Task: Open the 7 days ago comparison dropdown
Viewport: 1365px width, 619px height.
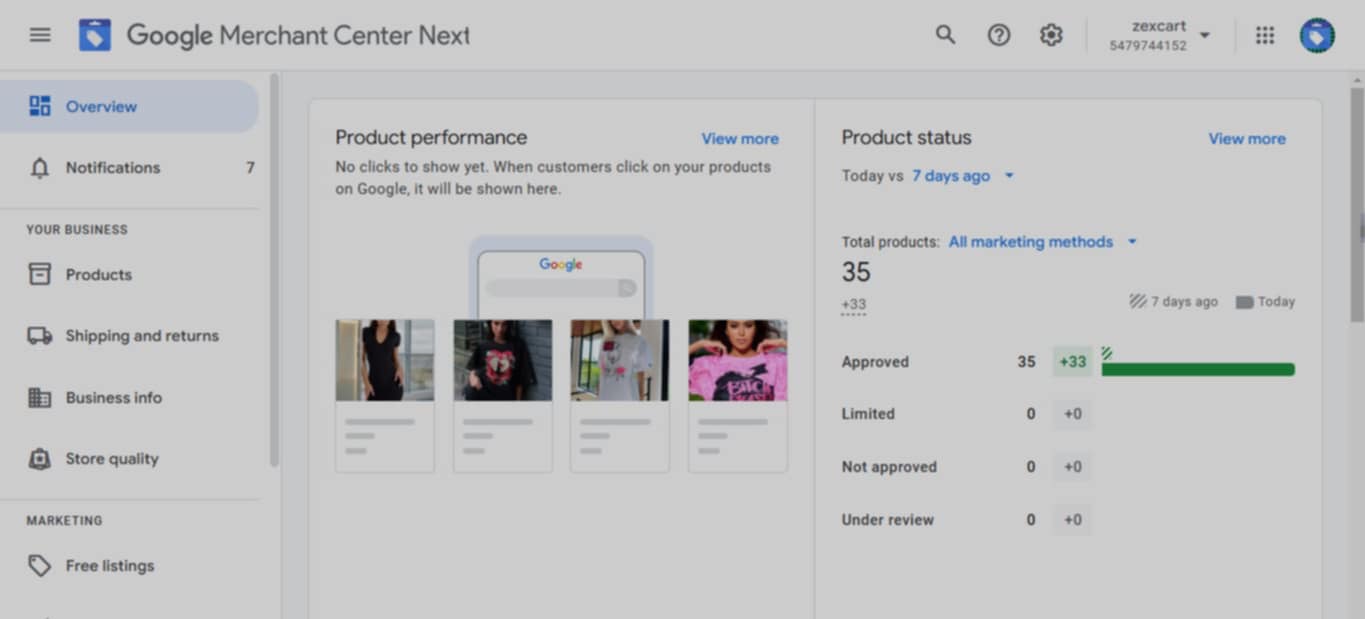Action: point(963,176)
